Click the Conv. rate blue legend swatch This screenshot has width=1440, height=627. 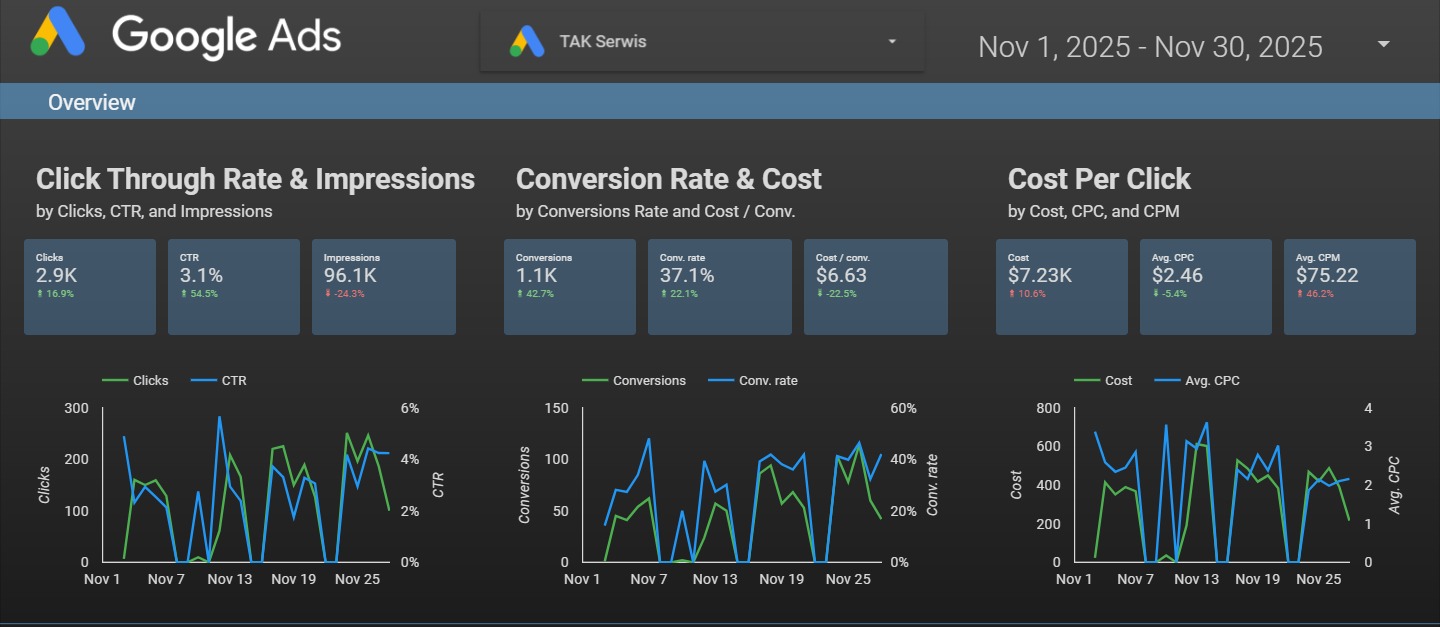tap(721, 381)
